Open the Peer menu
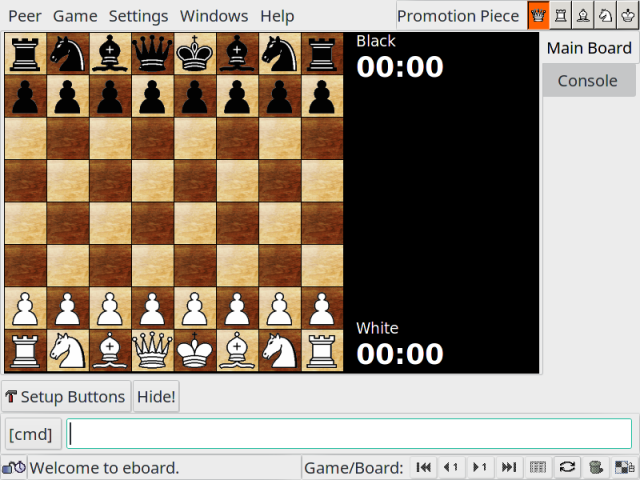This screenshot has height=480, width=640. coord(25,16)
